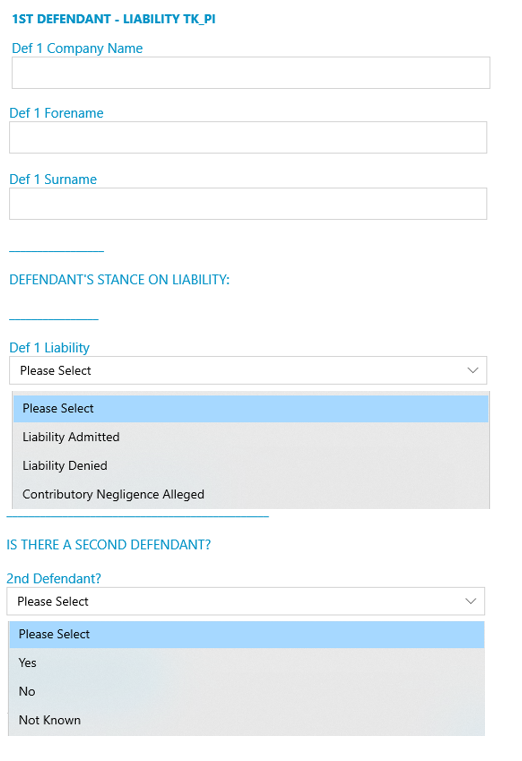Click the Def 1 Forename label
The width and height of the screenshot is (522, 761).
pyautogui.click(x=56, y=113)
